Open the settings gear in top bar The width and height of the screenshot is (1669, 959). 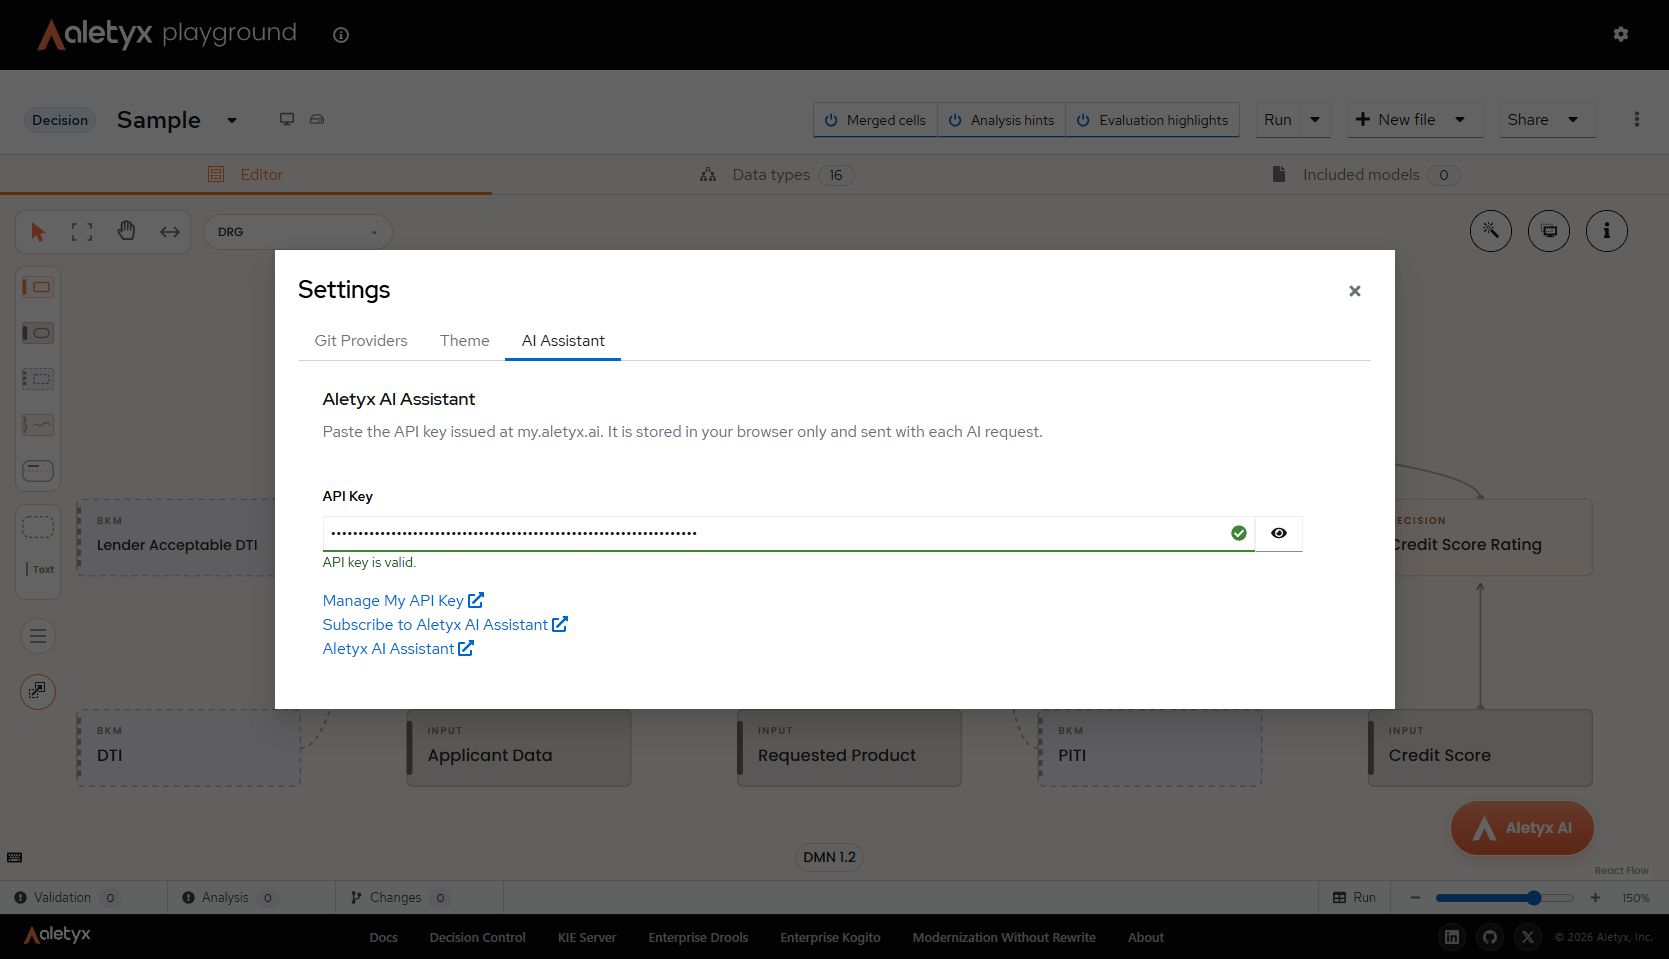click(1621, 34)
